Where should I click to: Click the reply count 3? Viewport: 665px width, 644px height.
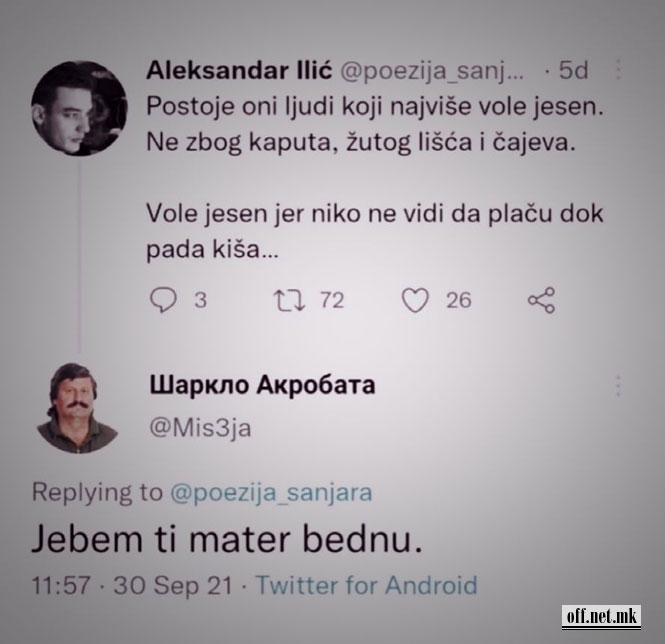(201, 300)
